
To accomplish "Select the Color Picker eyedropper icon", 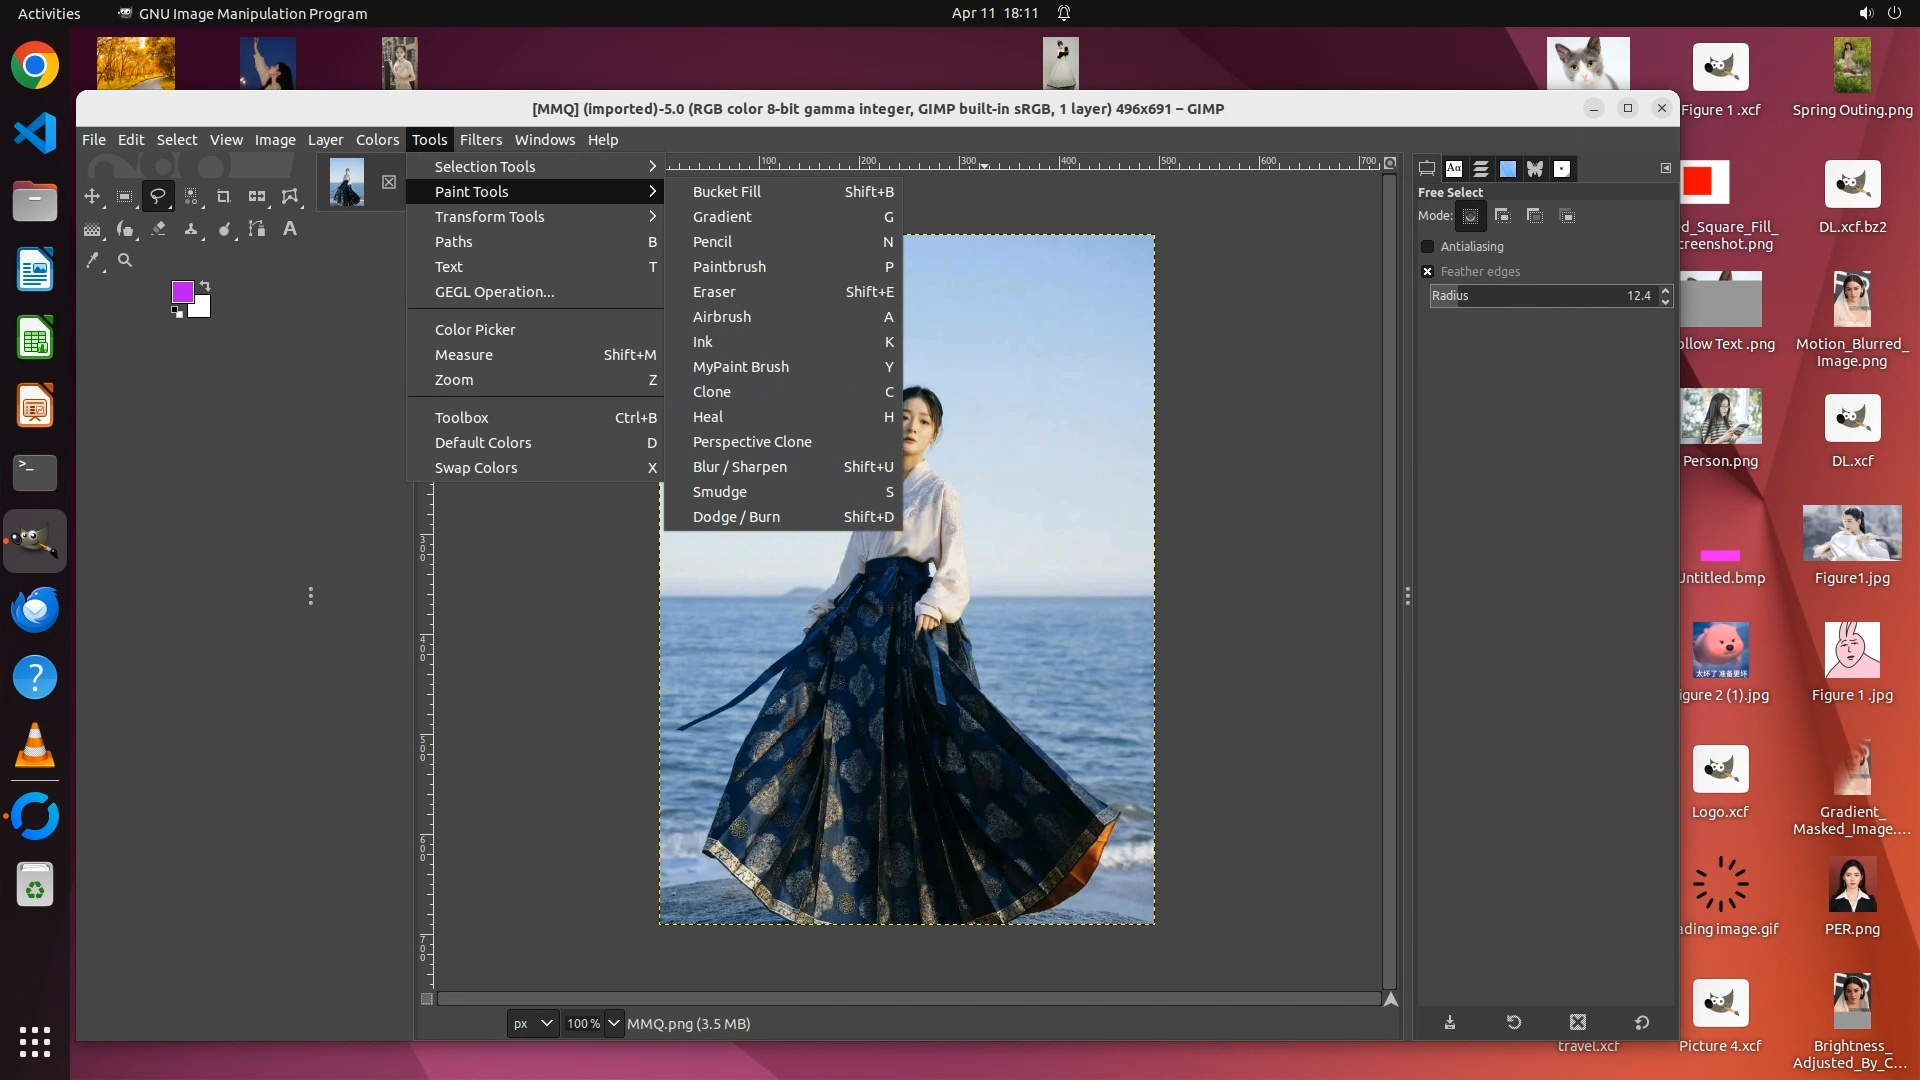I will pyautogui.click(x=92, y=261).
